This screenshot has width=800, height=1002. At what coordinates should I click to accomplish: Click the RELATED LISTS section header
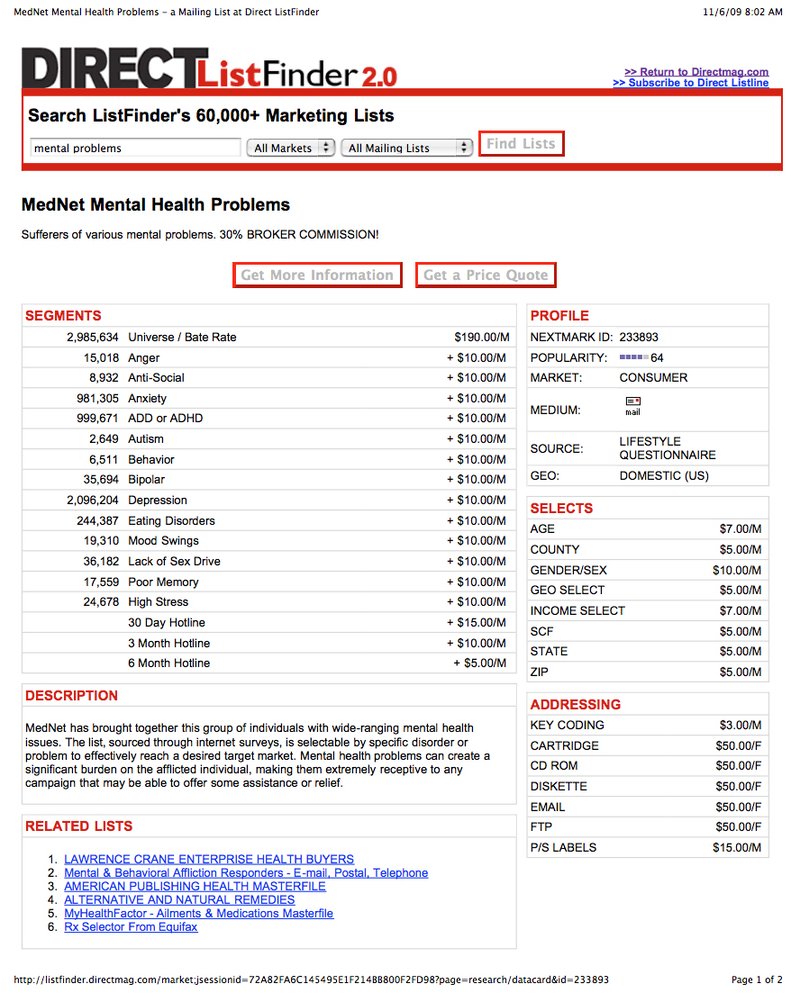point(79,826)
